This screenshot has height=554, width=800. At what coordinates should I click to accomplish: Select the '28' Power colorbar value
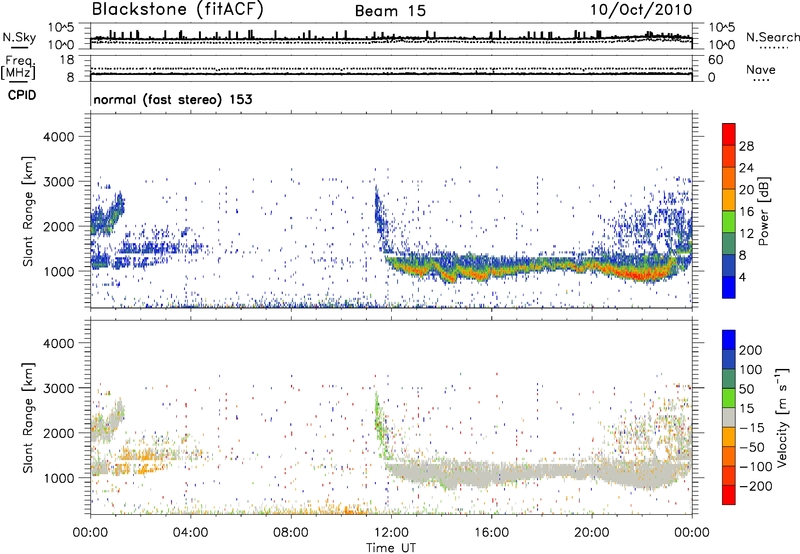click(746, 146)
